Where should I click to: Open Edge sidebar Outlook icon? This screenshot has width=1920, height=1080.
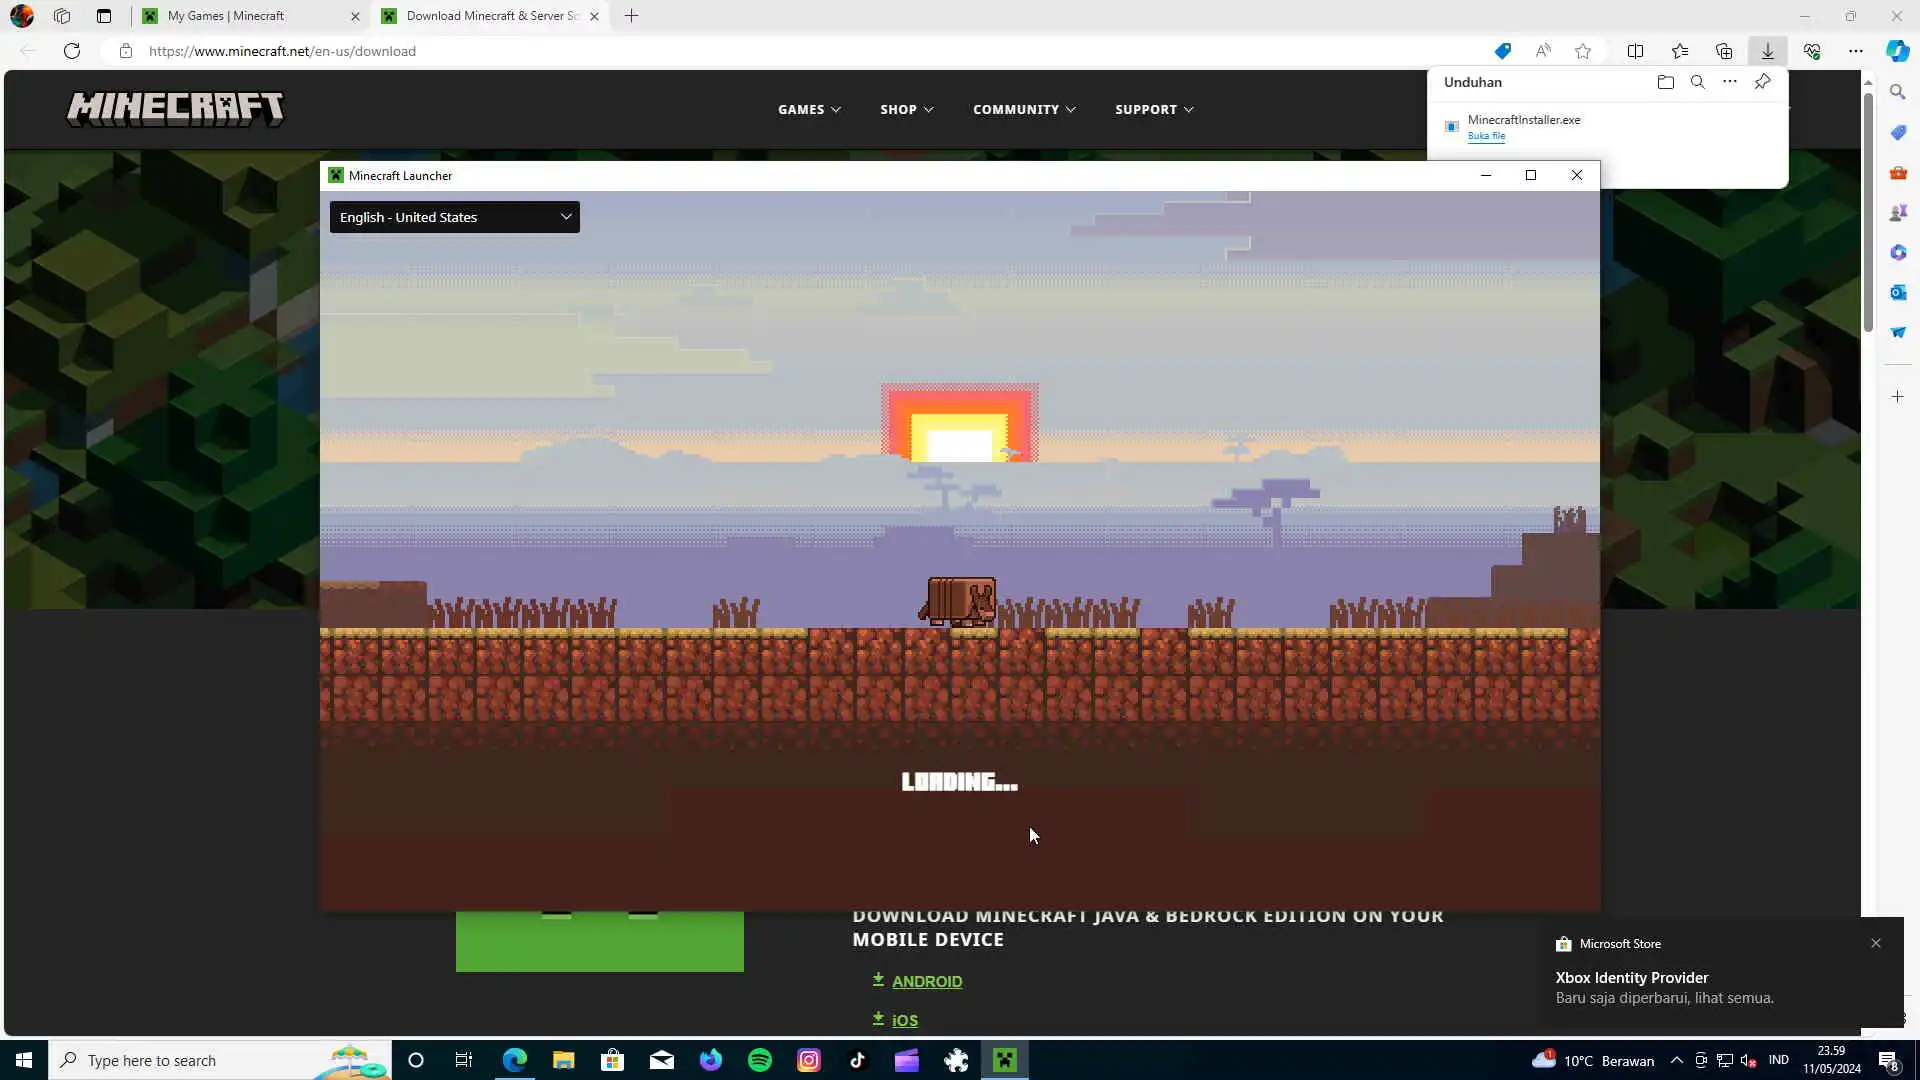tap(1898, 292)
